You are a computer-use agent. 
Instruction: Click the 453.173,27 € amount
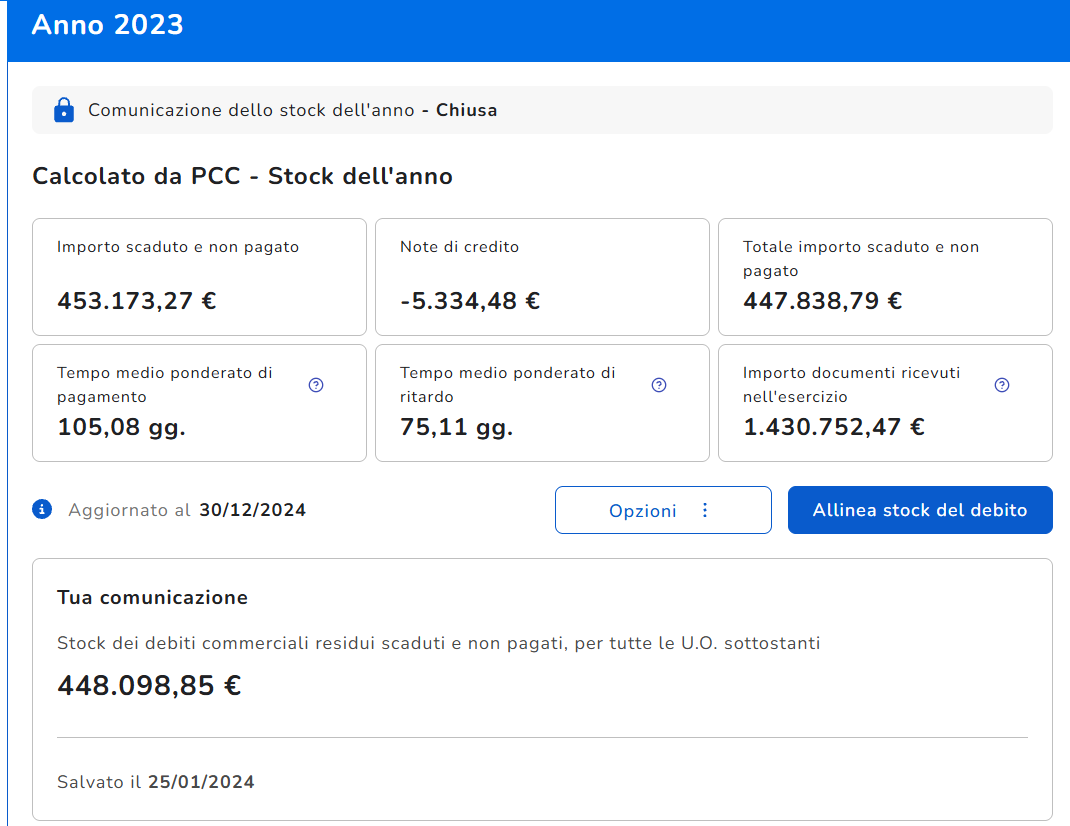pos(137,301)
